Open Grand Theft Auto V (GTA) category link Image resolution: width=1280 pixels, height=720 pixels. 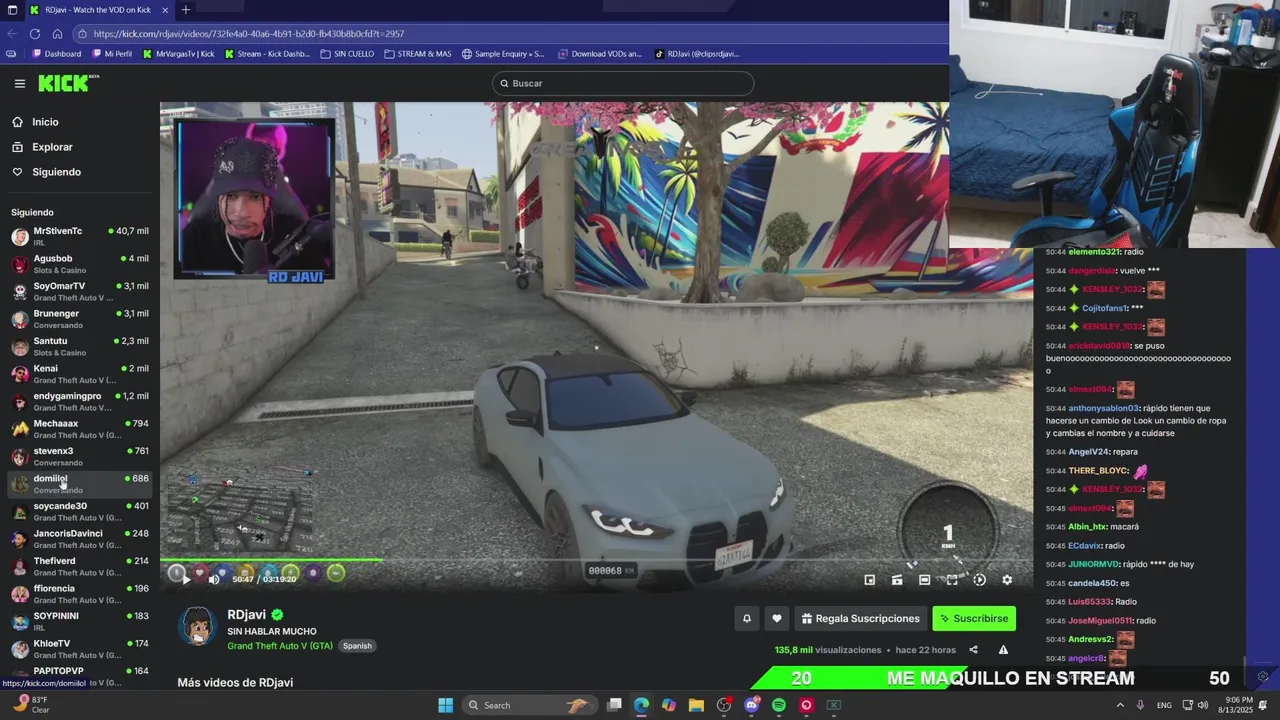(x=280, y=646)
